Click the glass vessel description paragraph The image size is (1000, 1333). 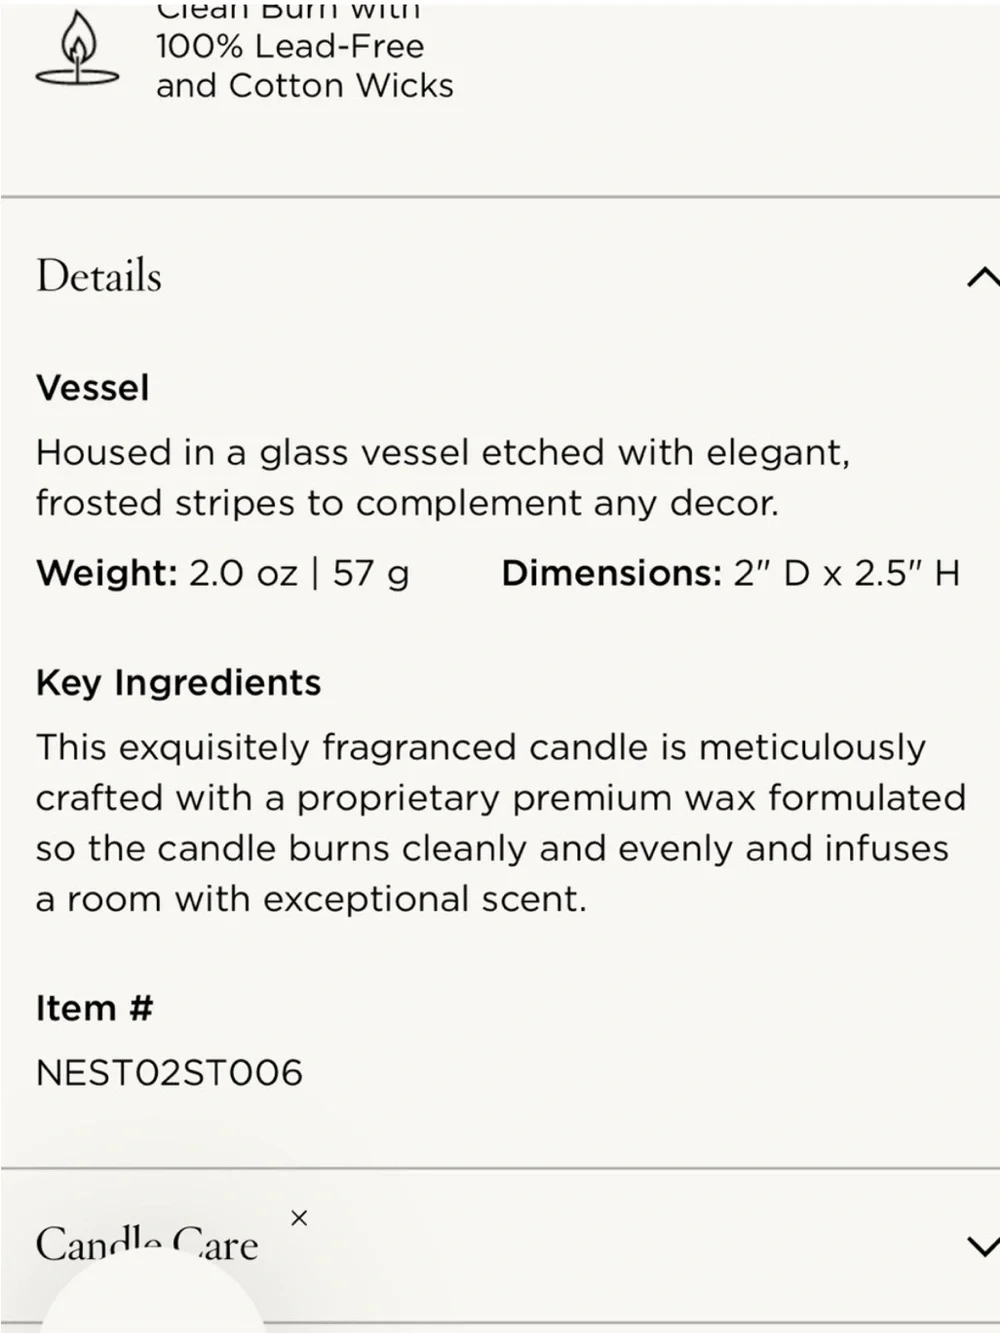click(x=443, y=477)
